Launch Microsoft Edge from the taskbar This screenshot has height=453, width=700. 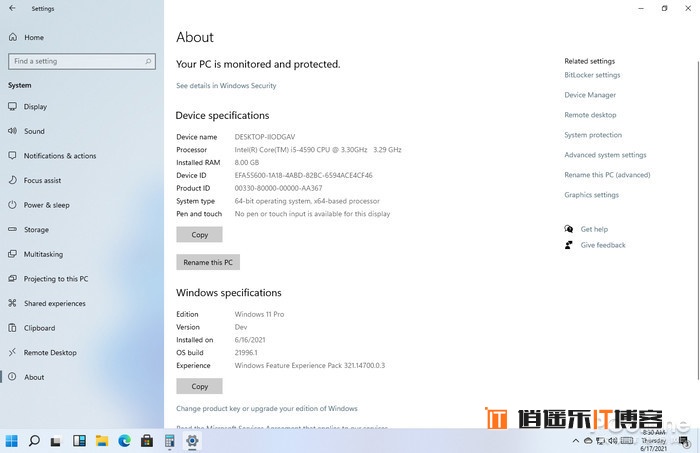pyautogui.click(x=125, y=441)
